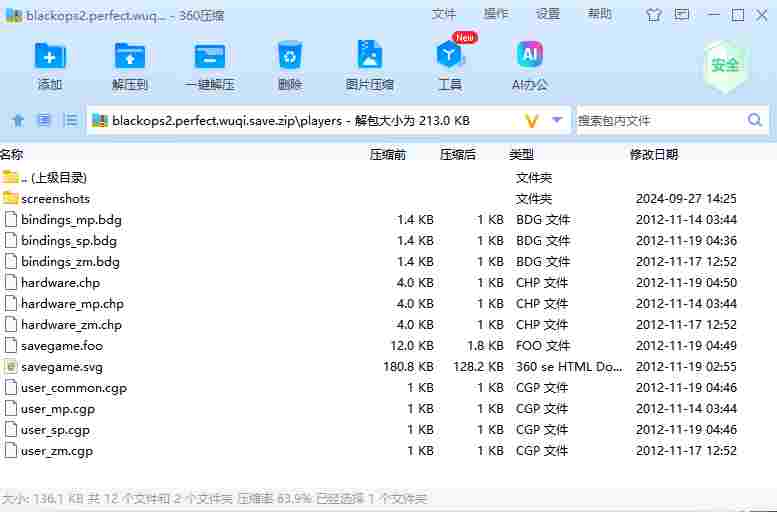Image resolution: width=777 pixels, height=512 pixels.
Task: Click the FOO 文件 type cell
Action: [543, 345]
